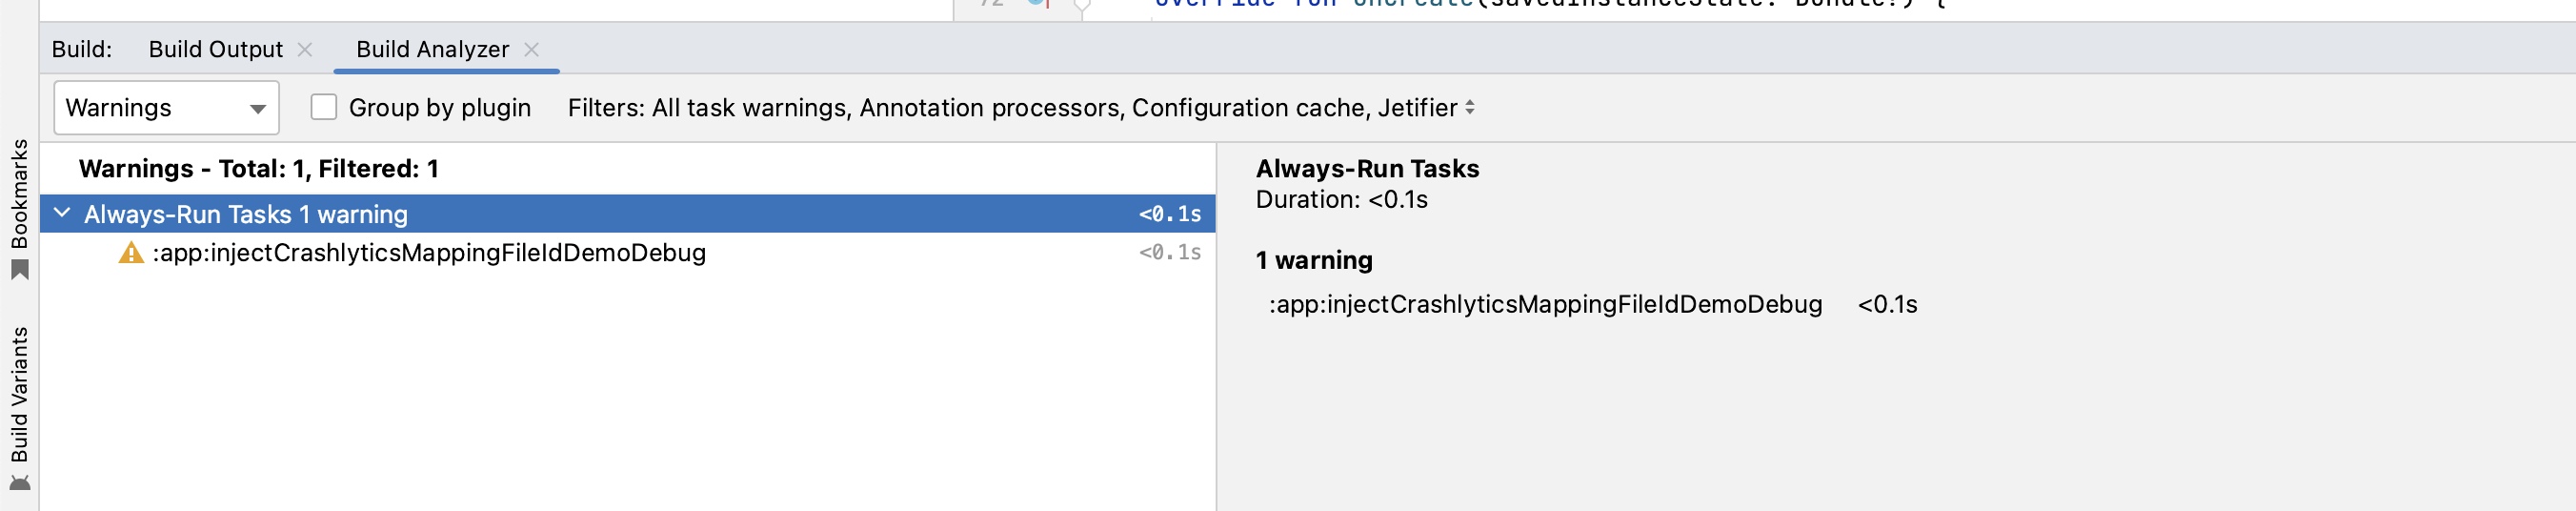This screenshot has width=2576, height=511.
Task: Click the Android icon under Build Variants
Action: pyautogui.click(x=19, y=483)
